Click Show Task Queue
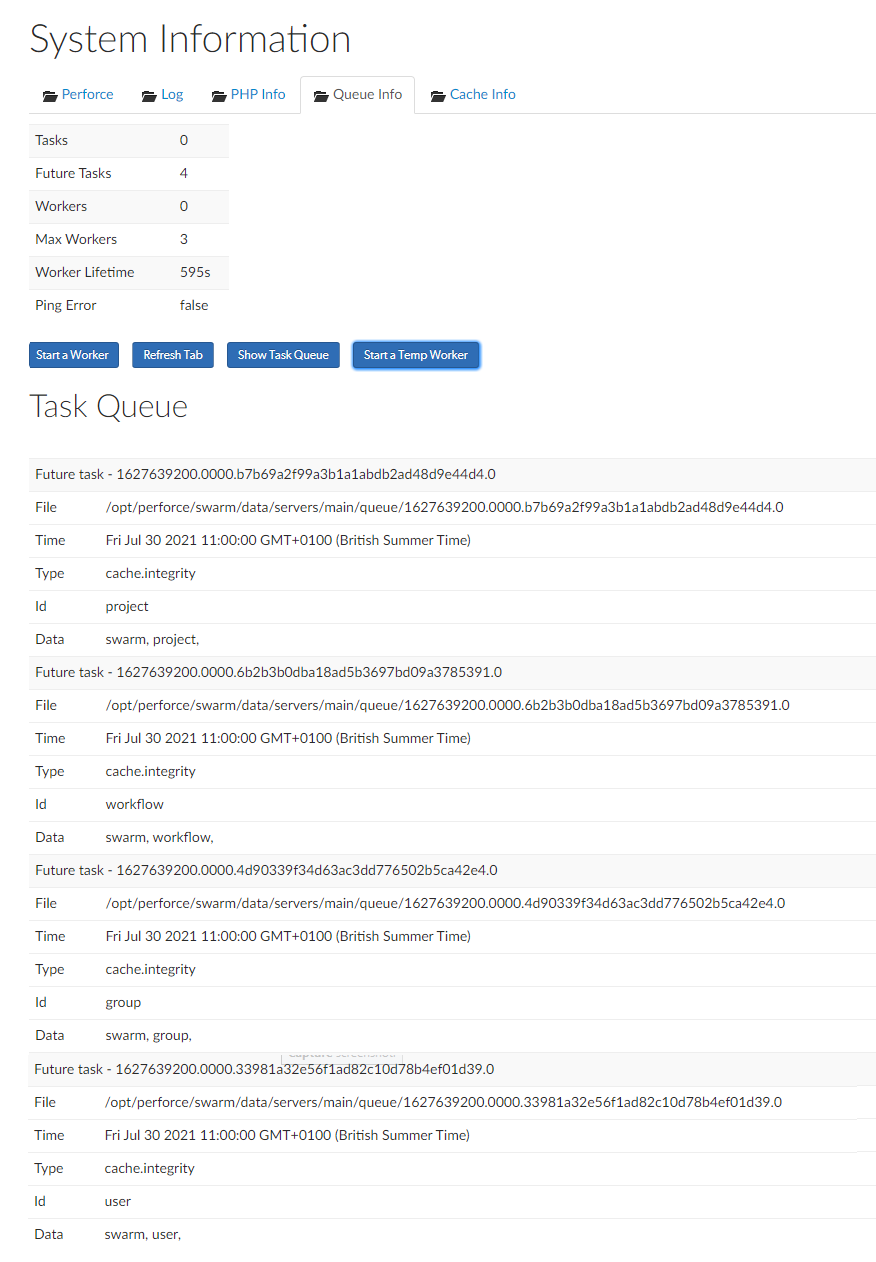Screen dimensions: 876x1262 click(283, 354)
